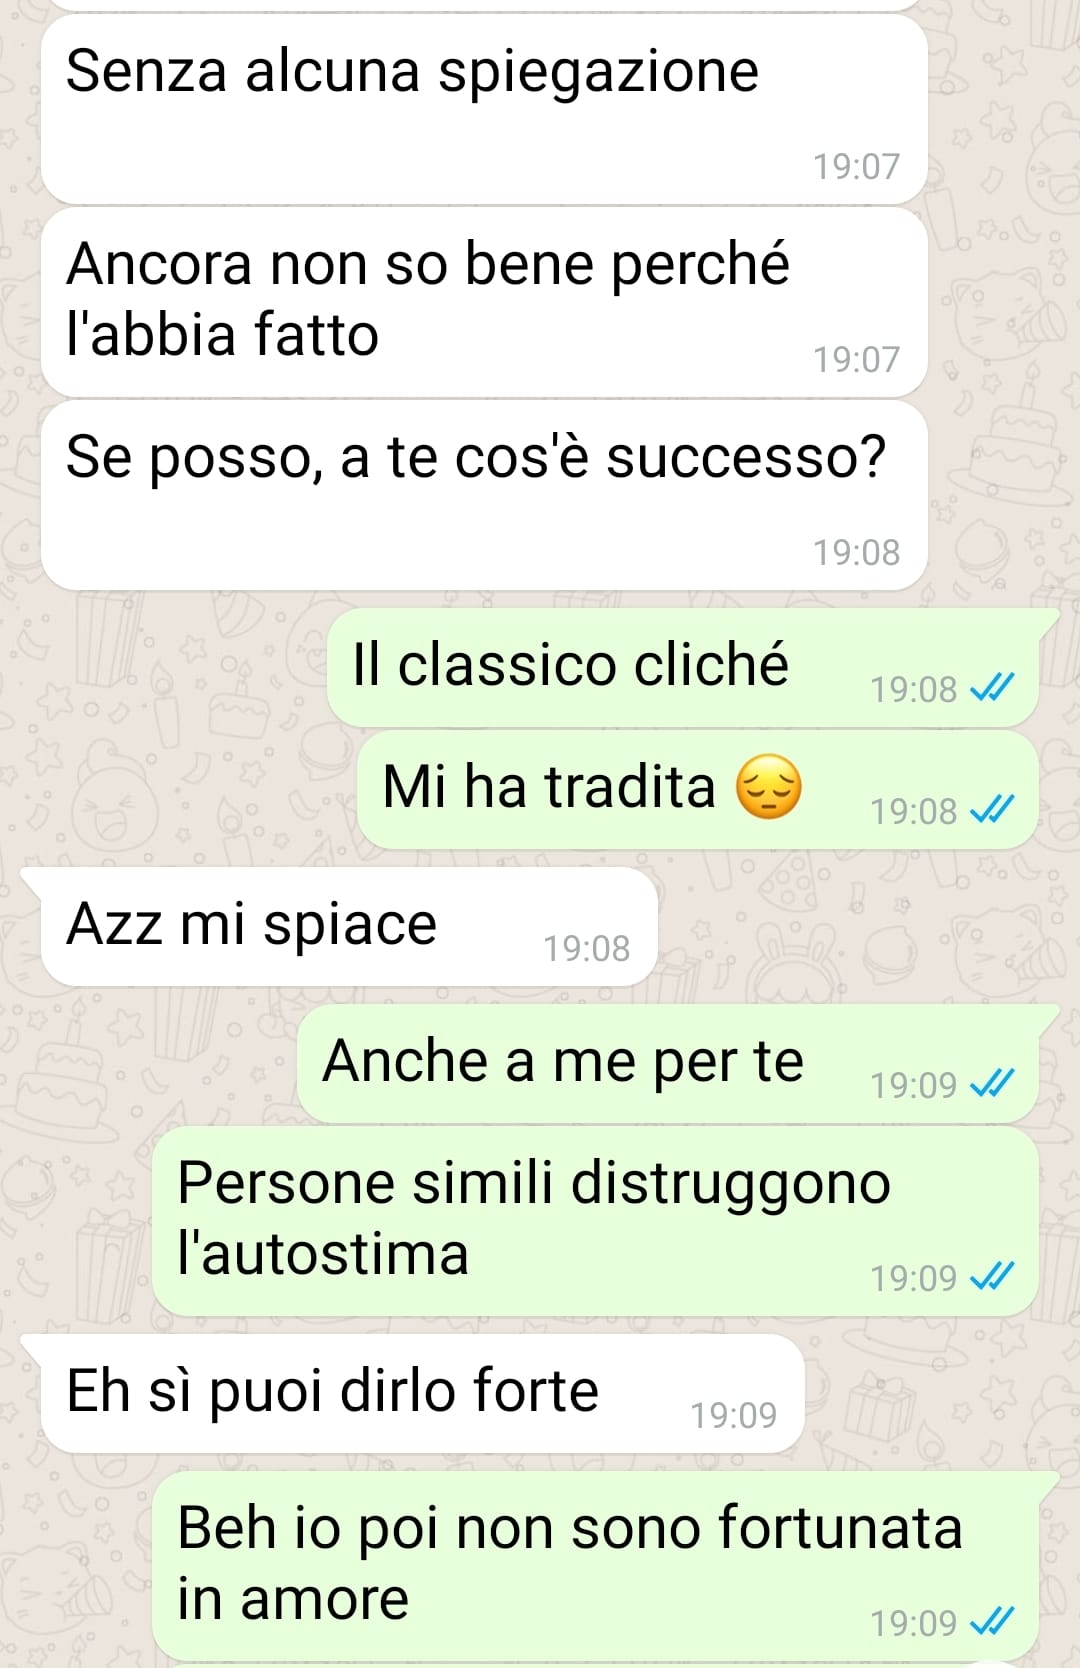Click the 19:08 timestamp under 'cos'è successo?'
The height and width of the screenshot is (1668, 1080).
point(857,552)
